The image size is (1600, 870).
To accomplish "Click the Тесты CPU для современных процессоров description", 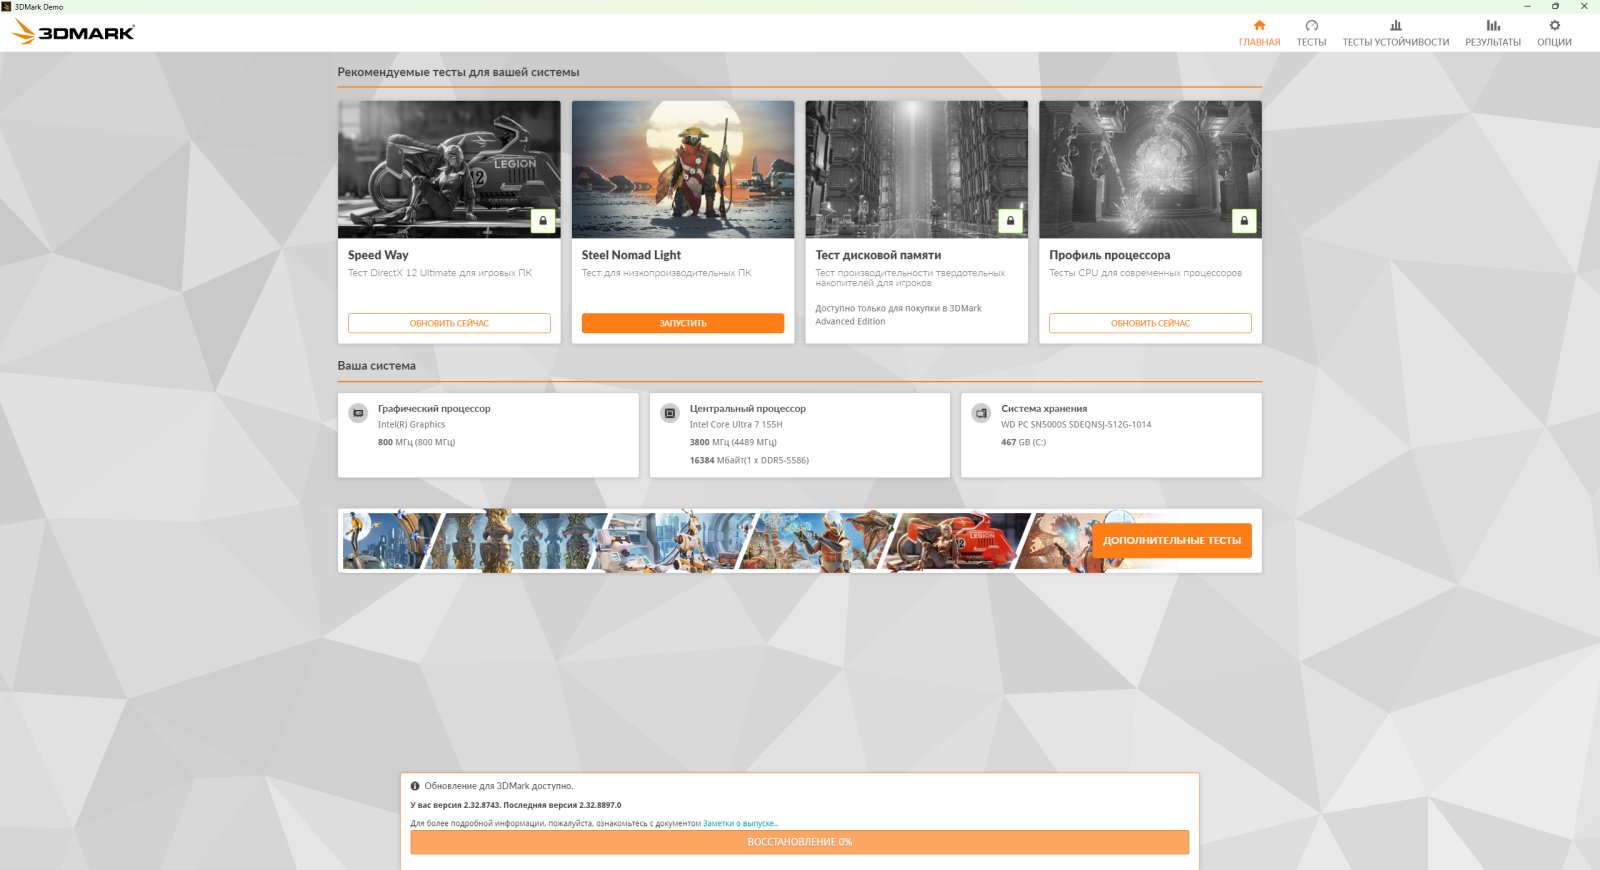I will point(1145,273).
